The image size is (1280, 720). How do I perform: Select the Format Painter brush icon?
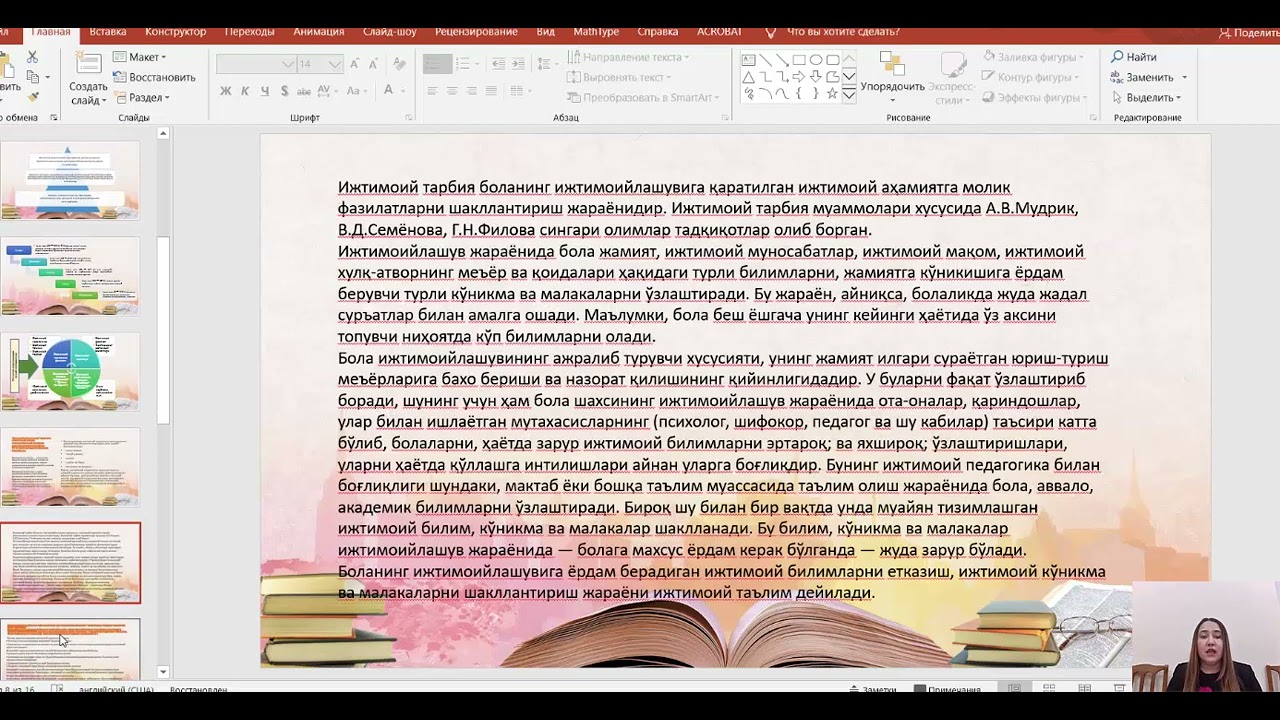tap(32, 97)
